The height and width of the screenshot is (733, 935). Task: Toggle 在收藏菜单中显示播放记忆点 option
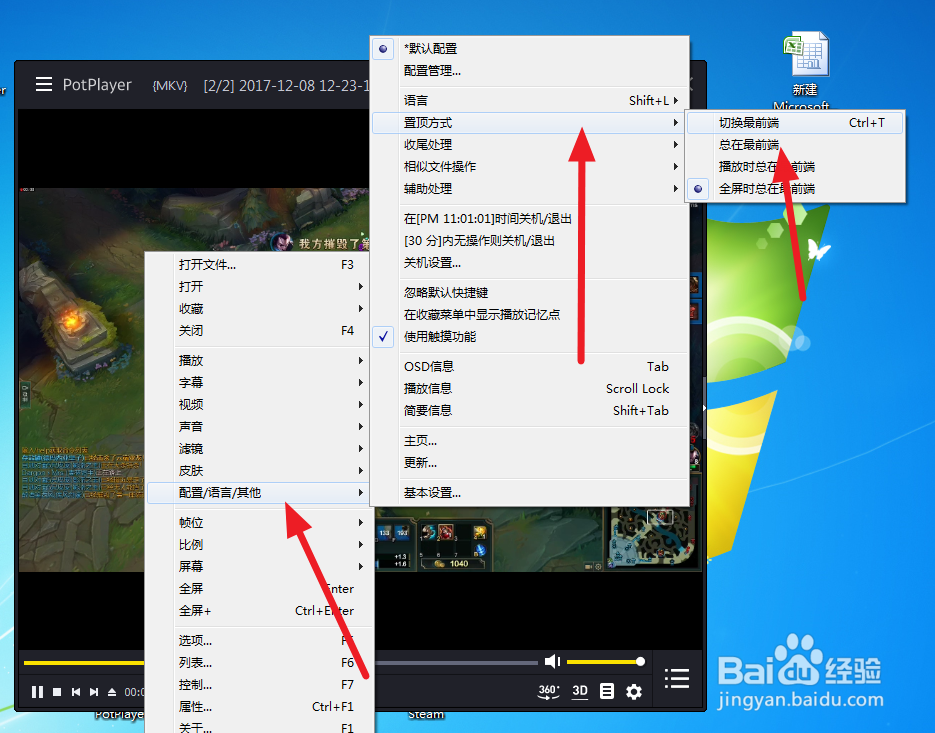click(x=531, y=315)
